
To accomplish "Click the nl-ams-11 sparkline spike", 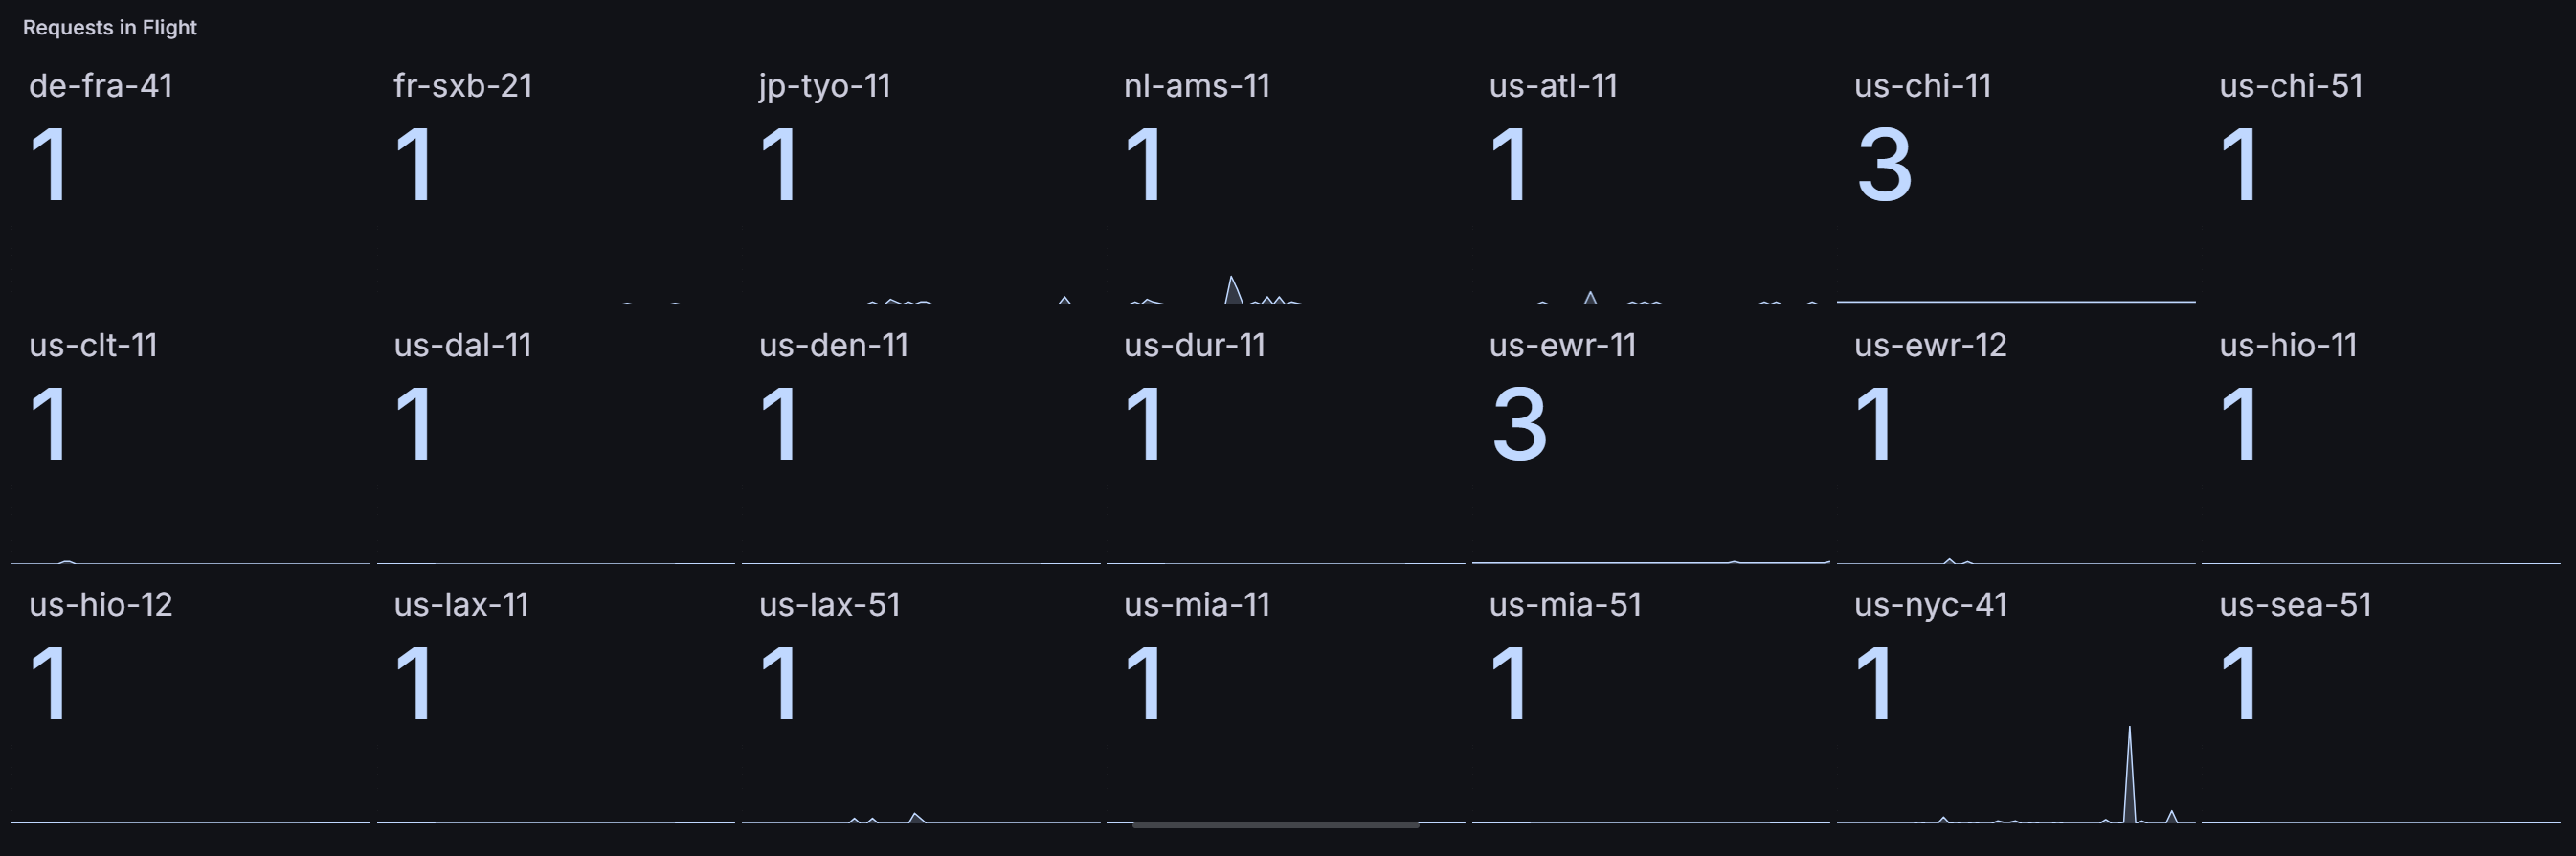I will (1232, 289).
